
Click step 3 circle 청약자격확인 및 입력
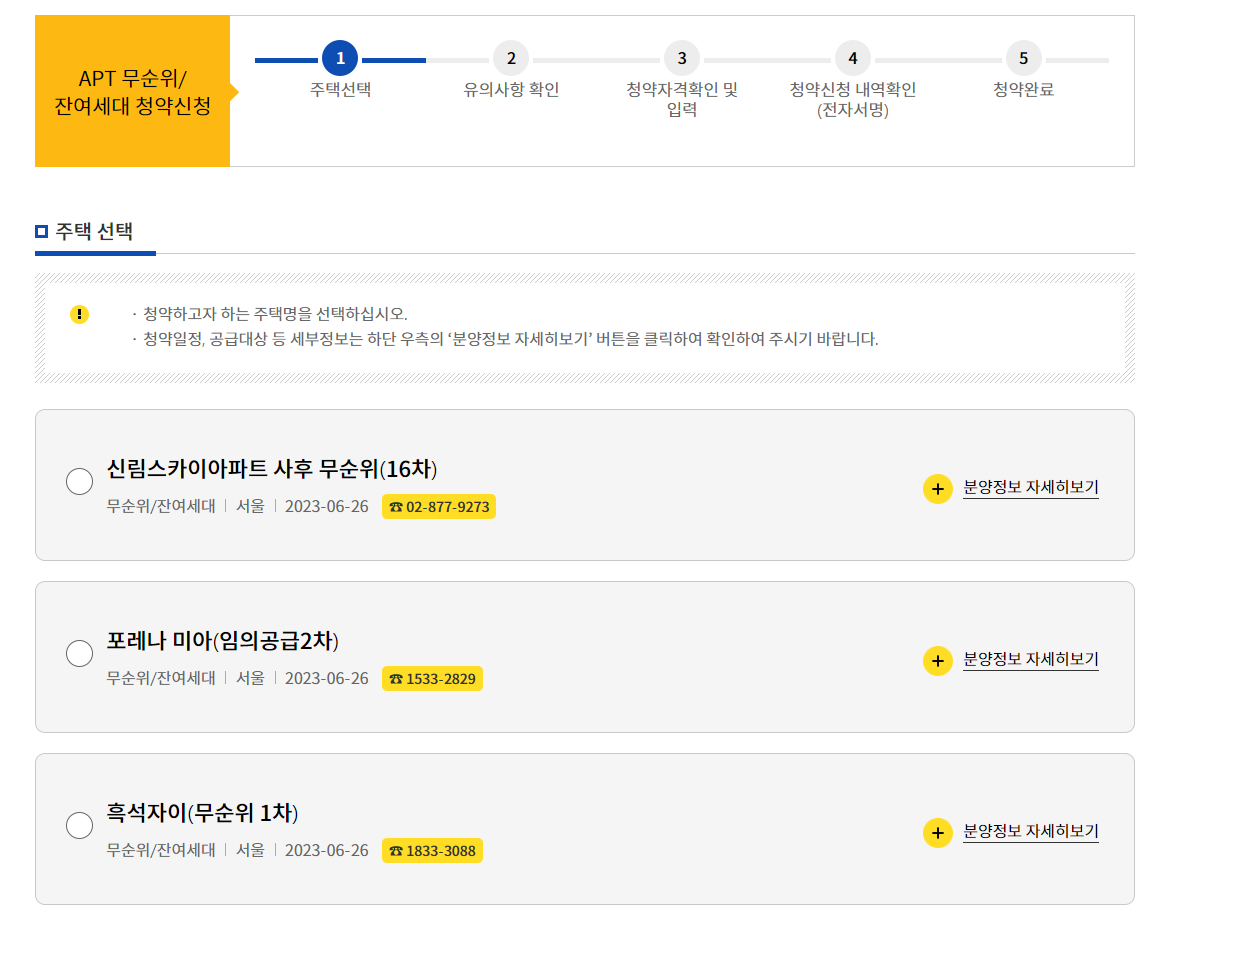tap(682, 58)
